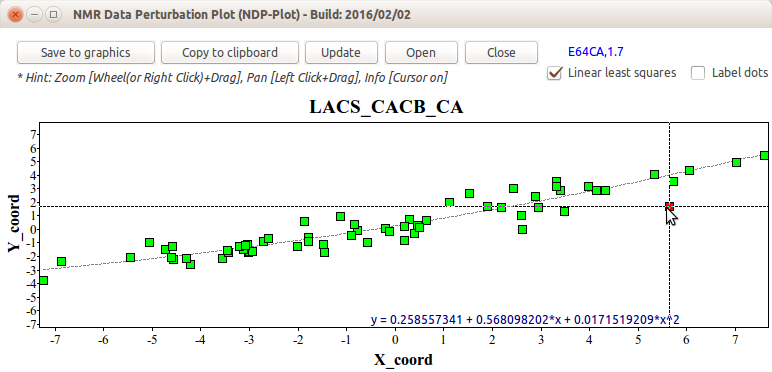The height and width of the screenshot is (372, 772).
Task: Click the X_coord axis label
Action: click(x=403, y=360)
